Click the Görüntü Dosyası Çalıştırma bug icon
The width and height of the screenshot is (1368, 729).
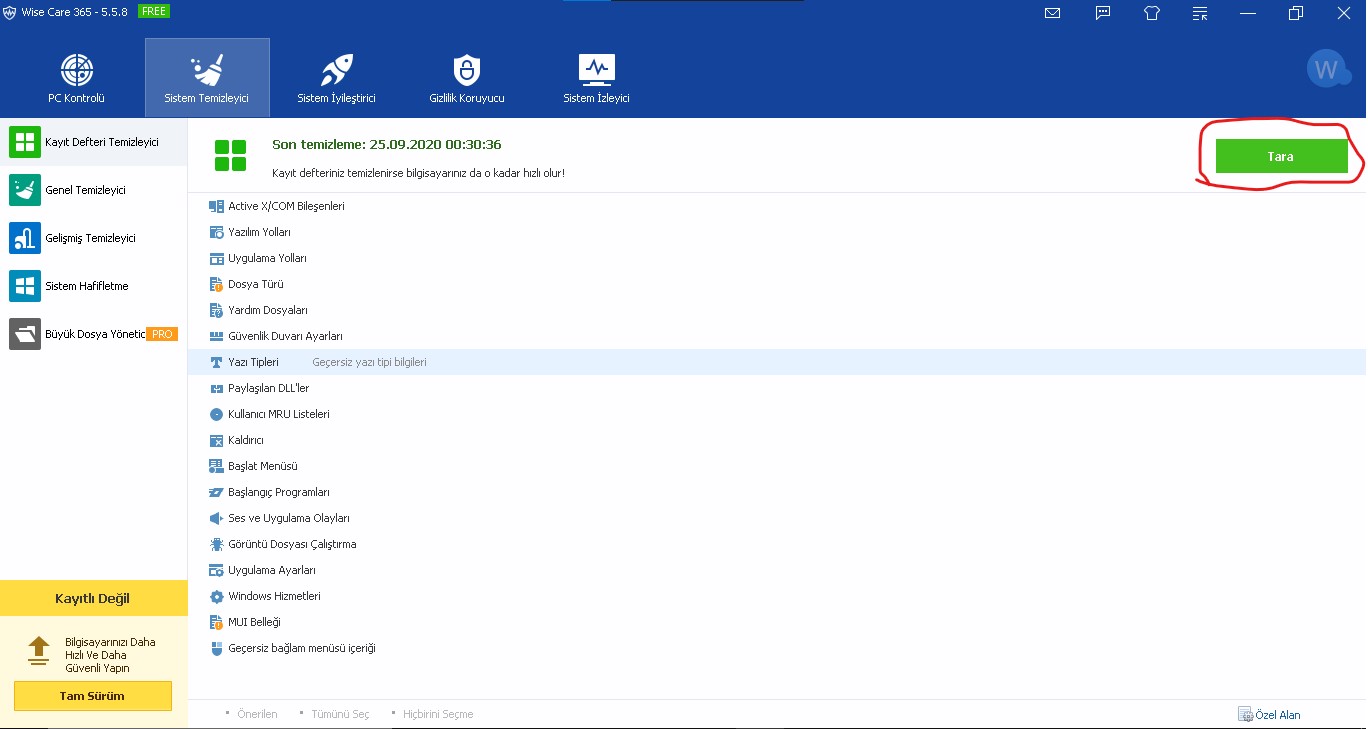click(x=216, y=544)
